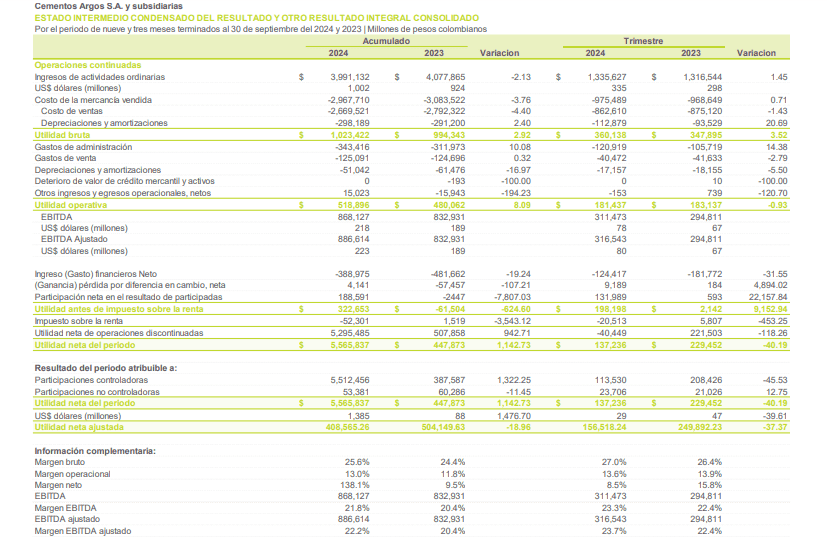Click the operating profit value '480,062'

449,205
